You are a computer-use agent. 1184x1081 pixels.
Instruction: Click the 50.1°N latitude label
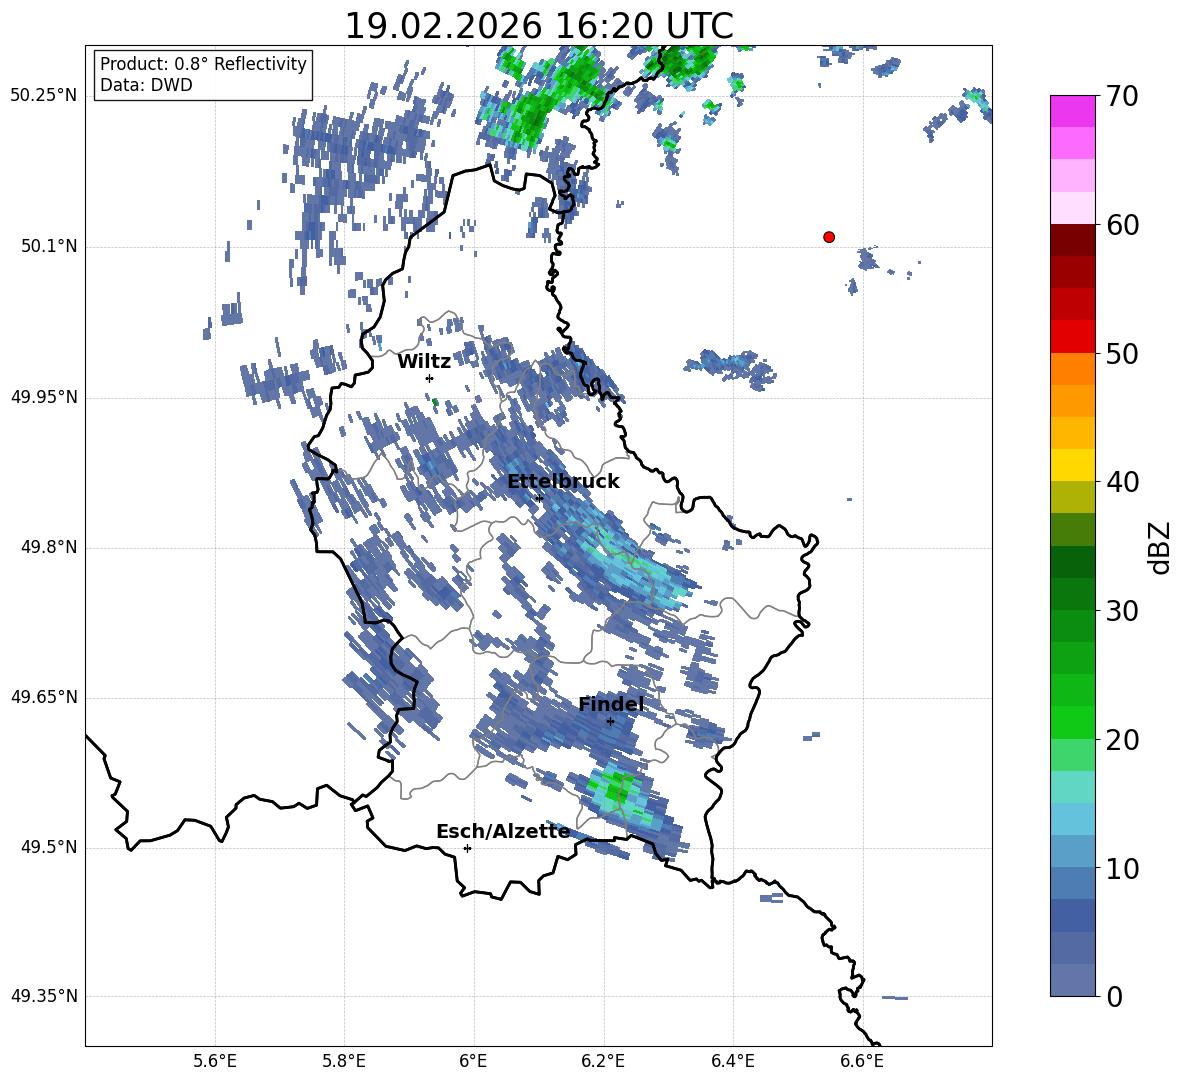50,247
